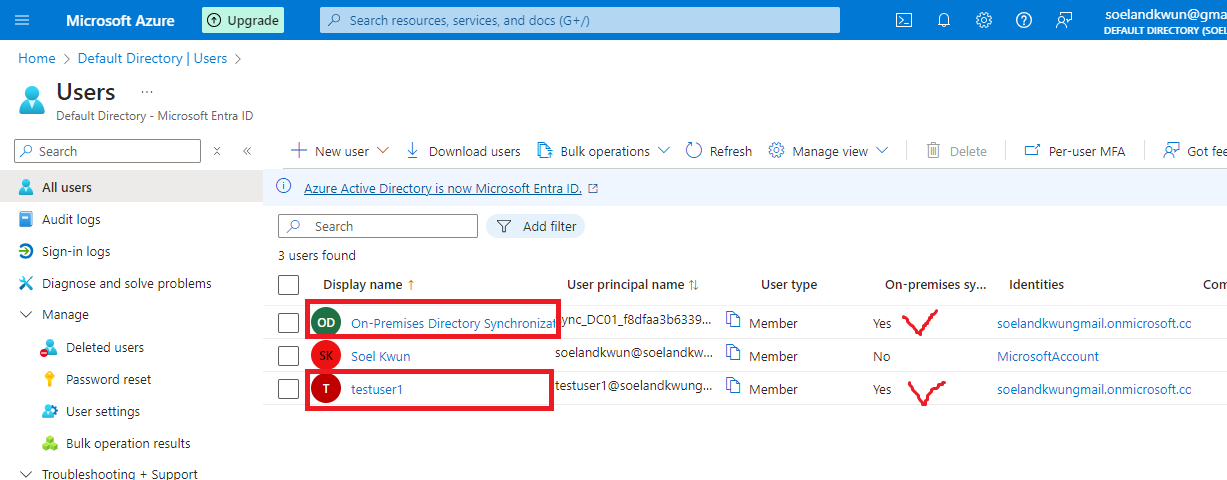
Task: Click the info icon in banner
Action: pyautogui.click(x=284, y=187)
